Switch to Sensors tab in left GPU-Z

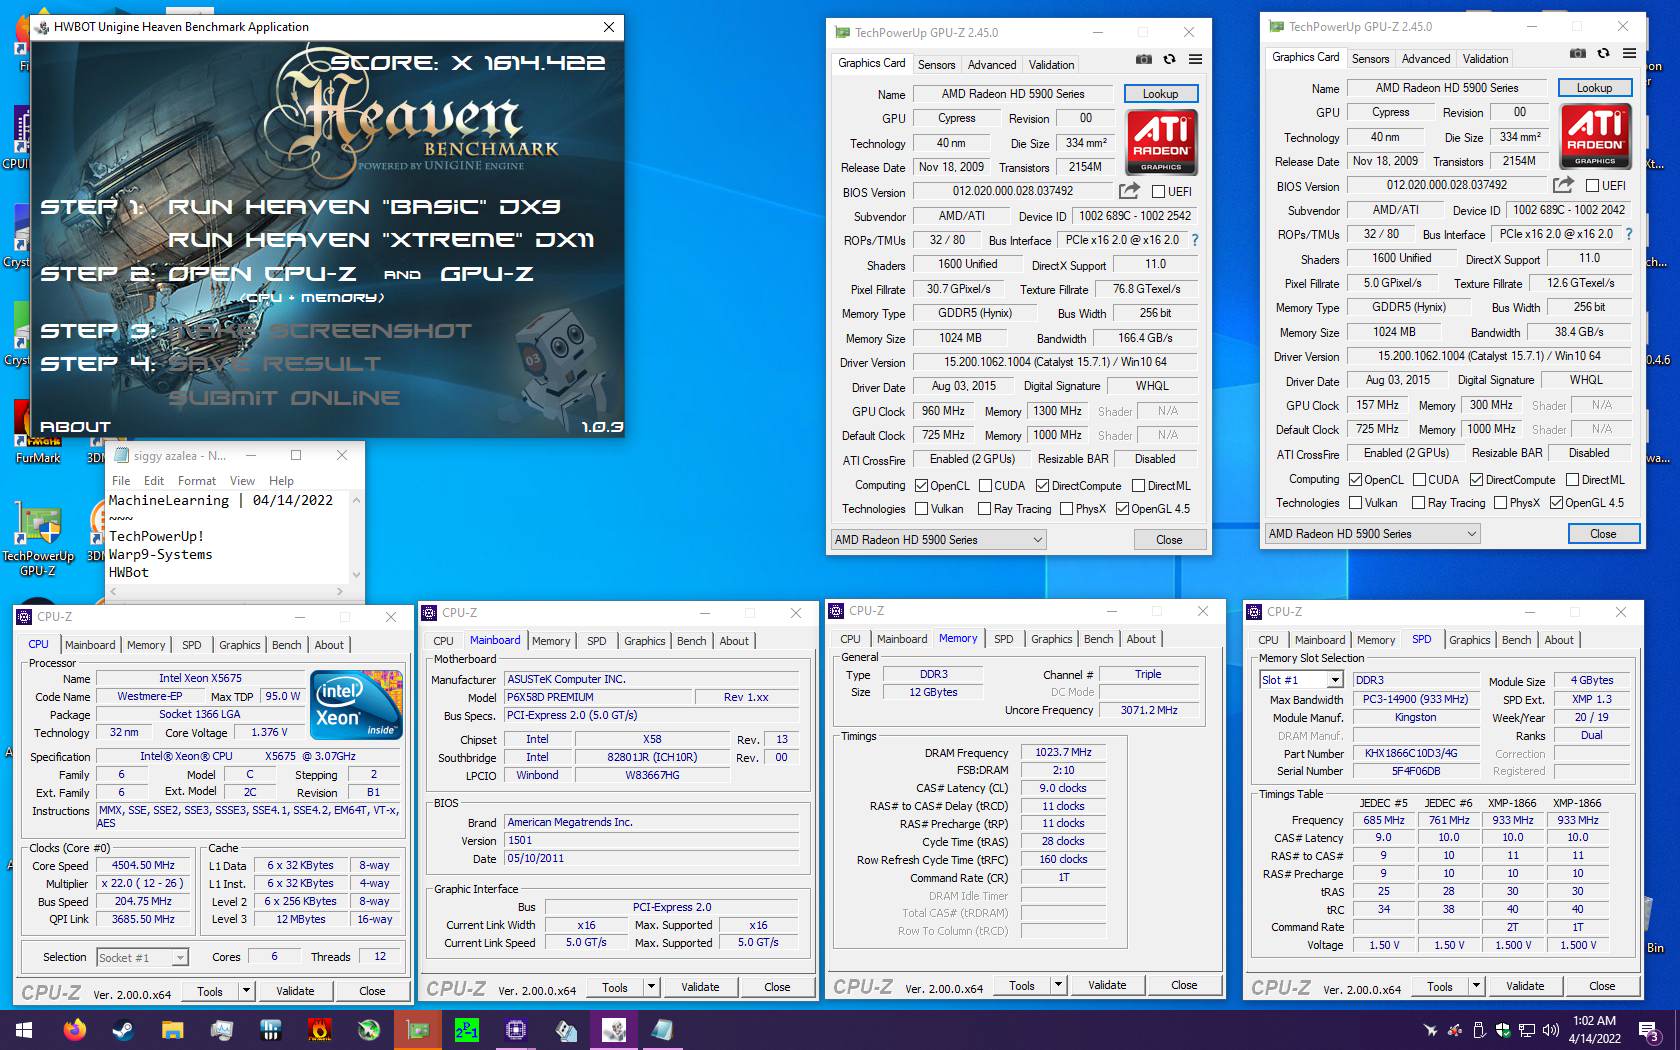click(937, 65)
